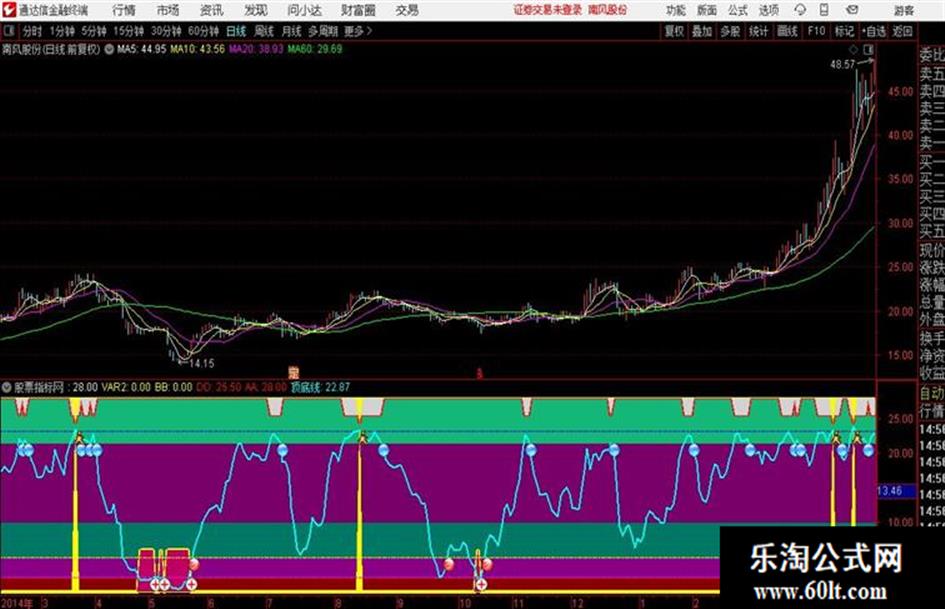Switch to the 周线 period tab
945x609 pixels.
coord(264,31)
